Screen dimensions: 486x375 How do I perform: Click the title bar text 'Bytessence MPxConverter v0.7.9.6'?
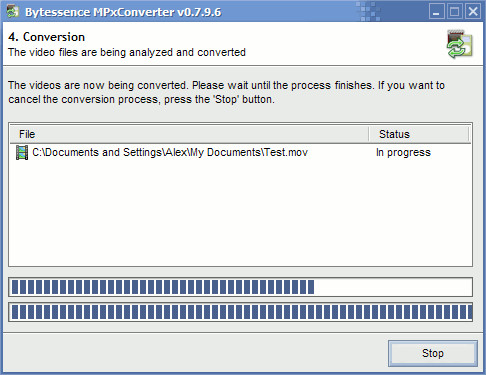click(x=123, y=12)
